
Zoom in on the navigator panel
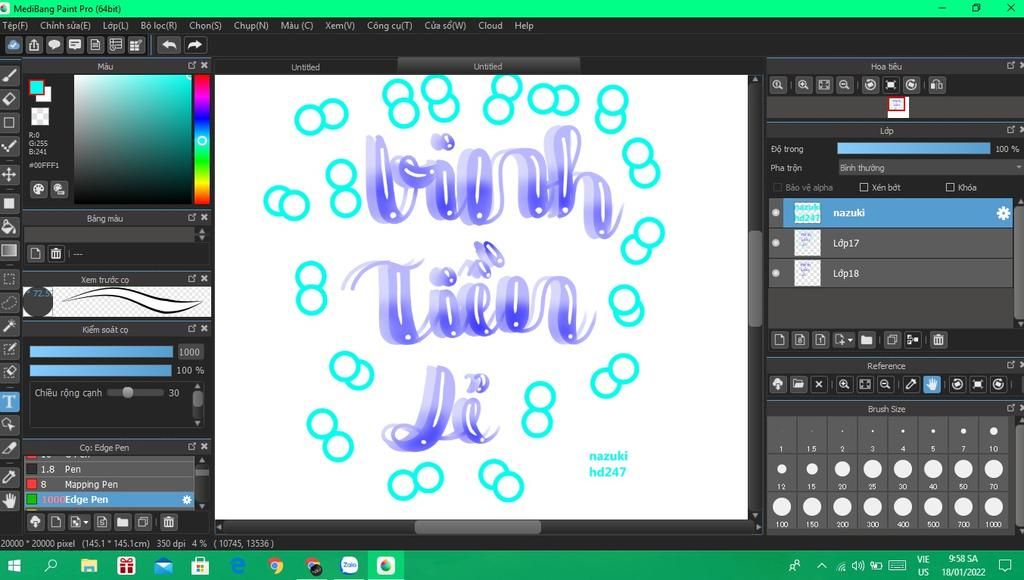(803, 85)
